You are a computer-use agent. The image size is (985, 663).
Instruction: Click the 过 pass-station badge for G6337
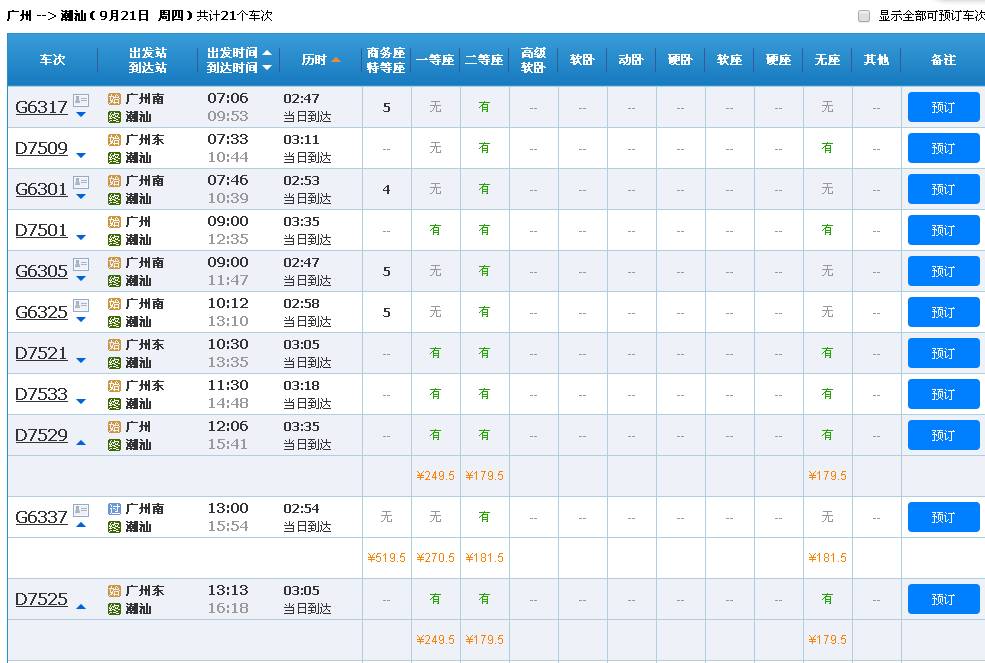[x=113, y=508]
